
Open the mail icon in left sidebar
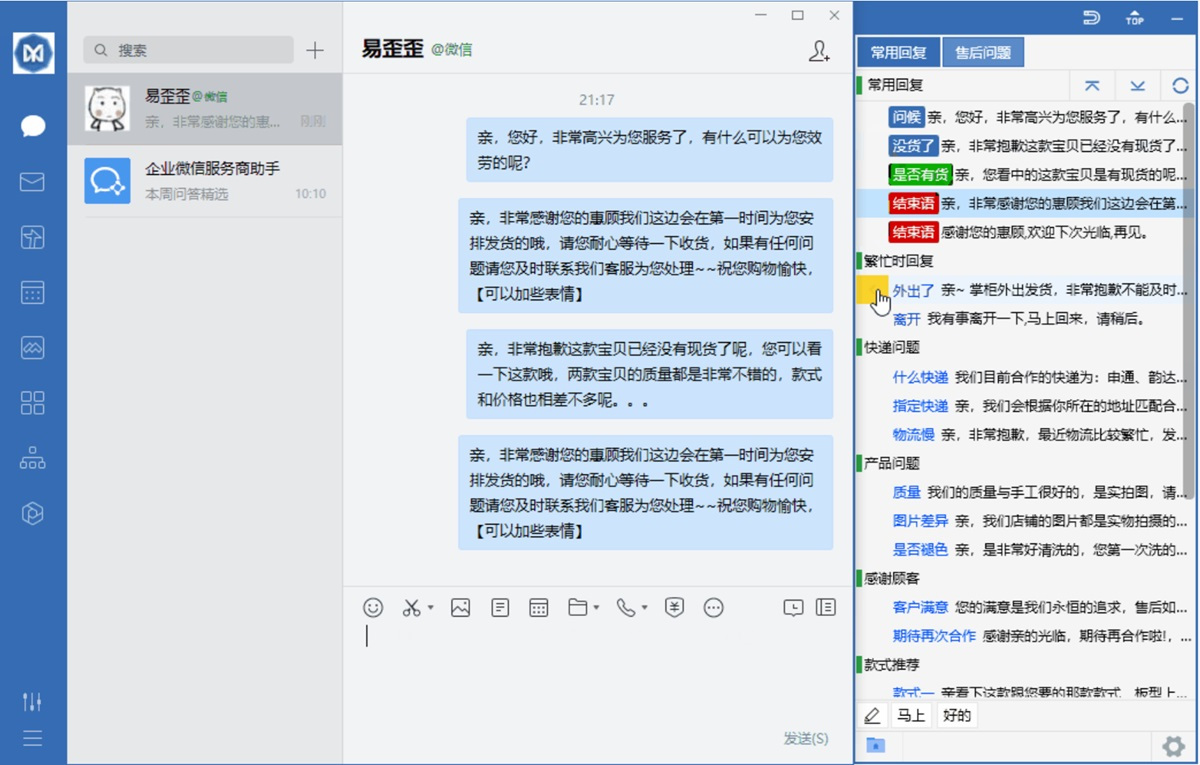33,181
